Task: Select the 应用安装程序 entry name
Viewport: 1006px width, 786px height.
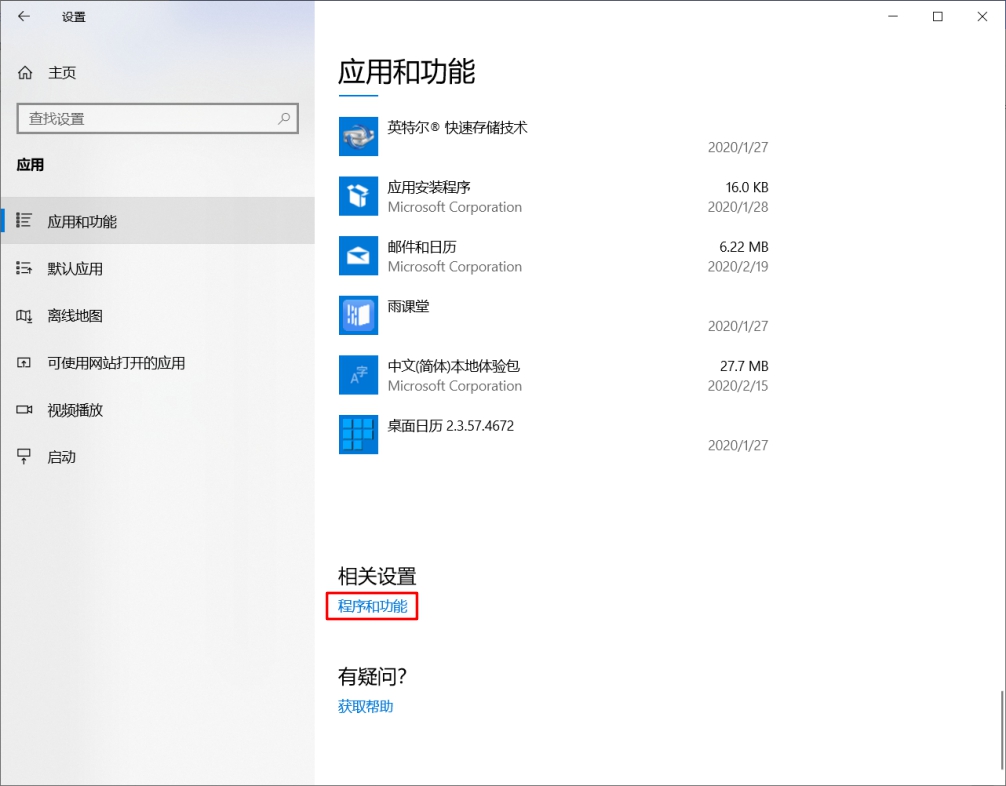Action: [x=429, y=187]
